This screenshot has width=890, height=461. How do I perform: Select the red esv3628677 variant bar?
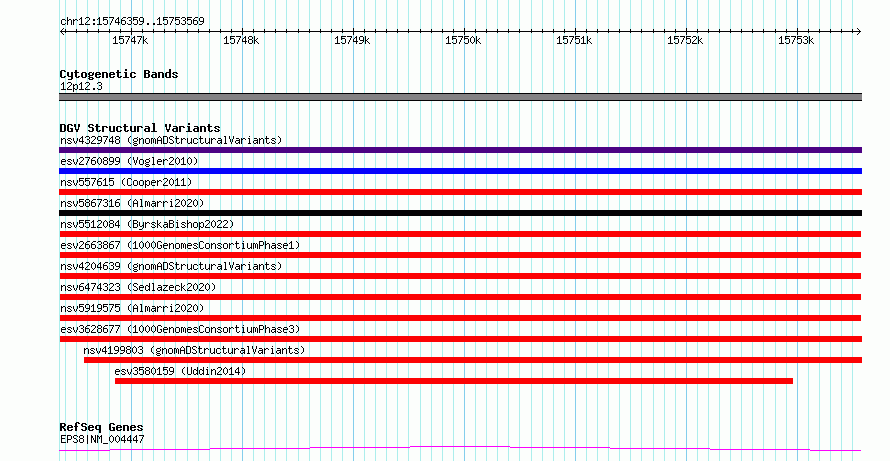coord(460,339)
